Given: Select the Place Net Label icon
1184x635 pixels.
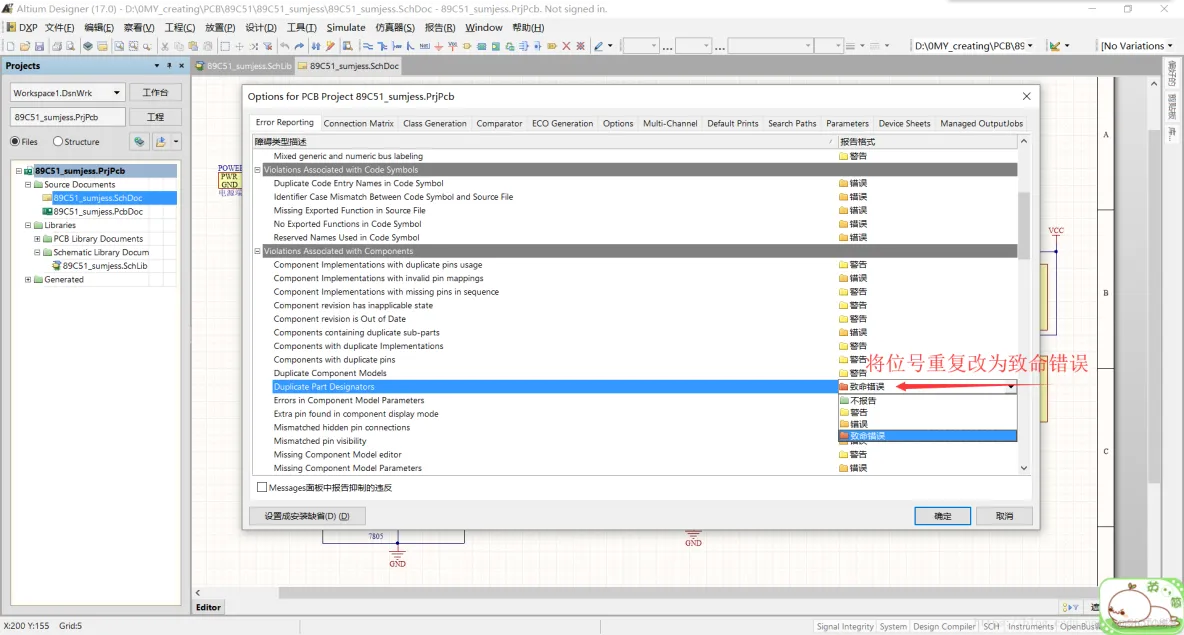Looking at the screenshot, I should (x=424, y=46).
